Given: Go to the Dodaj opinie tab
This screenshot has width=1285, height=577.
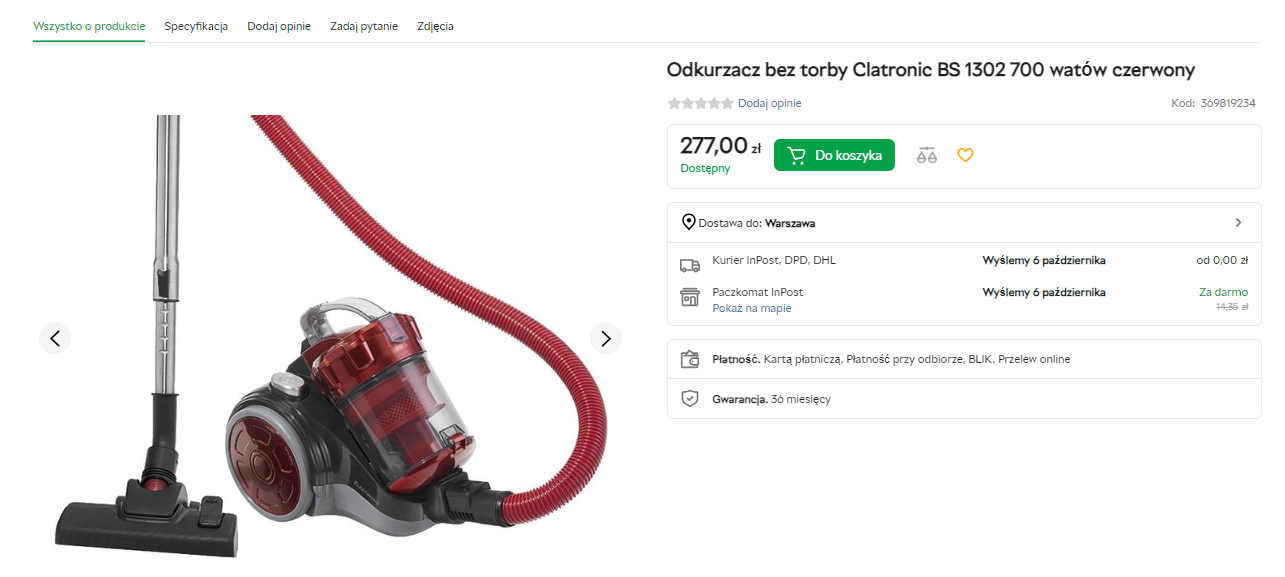Looking at the screenshot, I should point(279,26).
